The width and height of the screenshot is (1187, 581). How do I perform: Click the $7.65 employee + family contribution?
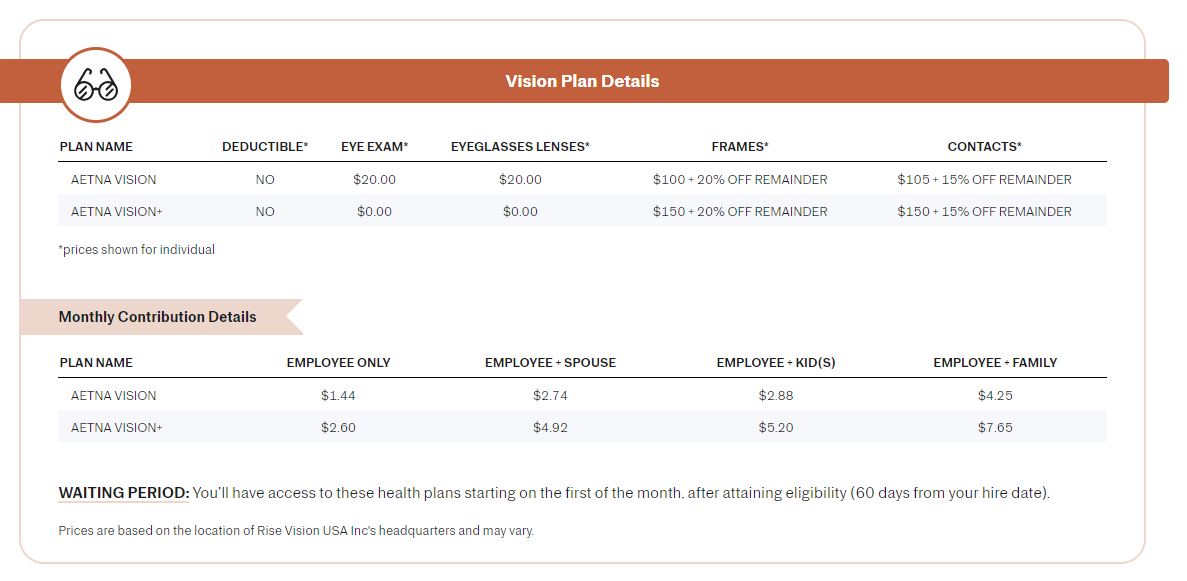pos(995,428)
